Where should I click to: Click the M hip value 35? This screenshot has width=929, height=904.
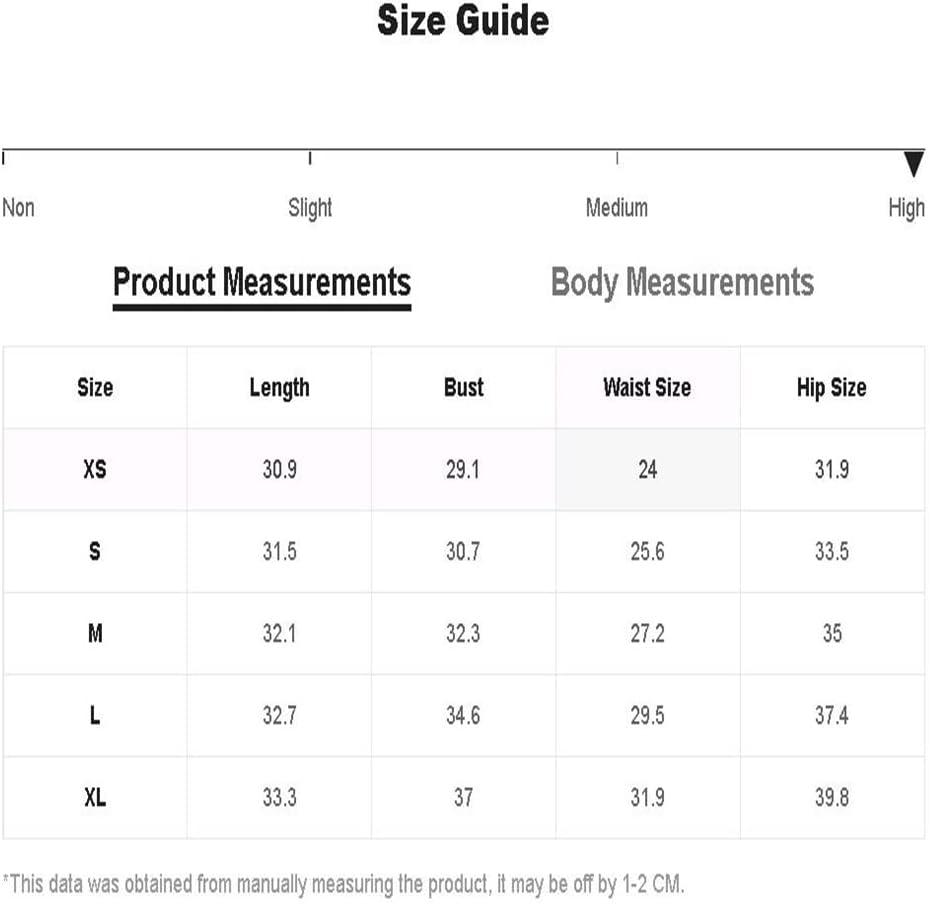[832, 633]
